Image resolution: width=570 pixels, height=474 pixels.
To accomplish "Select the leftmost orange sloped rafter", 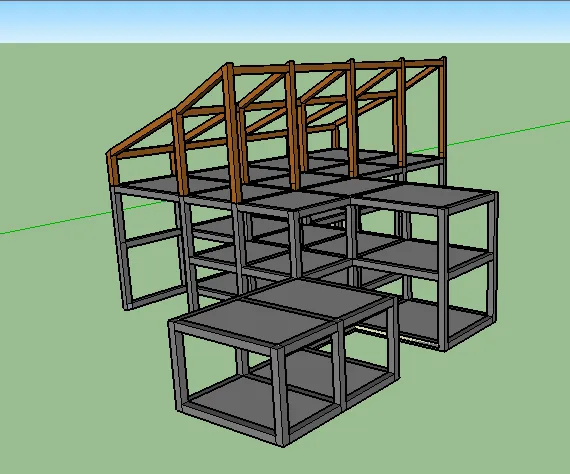I will (142, 132).
